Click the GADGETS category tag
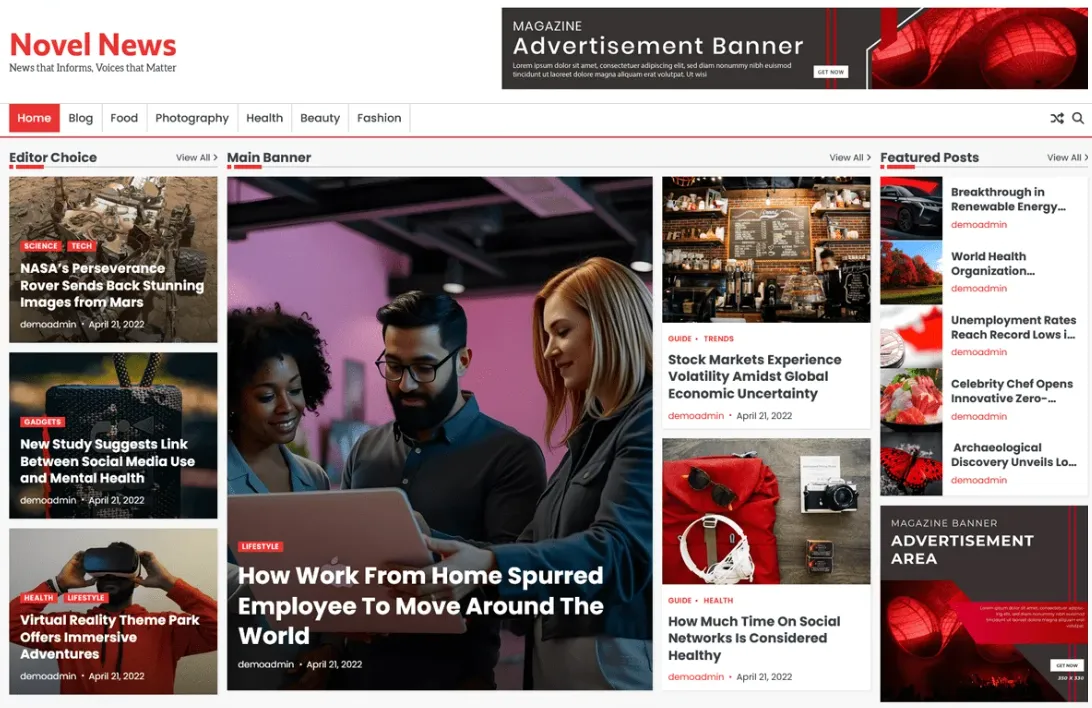Viewport: 1092px width, 708px height. coord(42,422)
